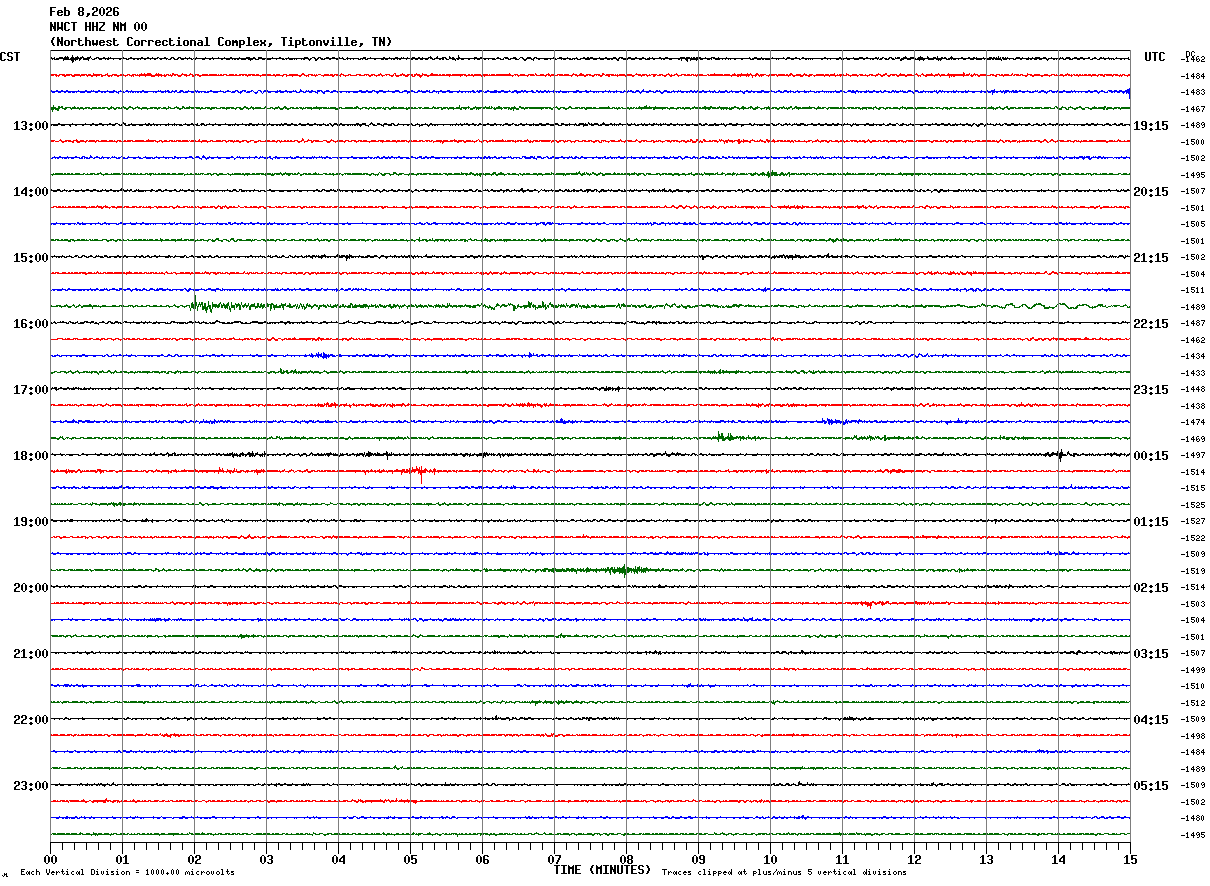Click minute 08 on the bottom axis
The height and width of the screenshot is (886, 1210).
pos(626,859)
